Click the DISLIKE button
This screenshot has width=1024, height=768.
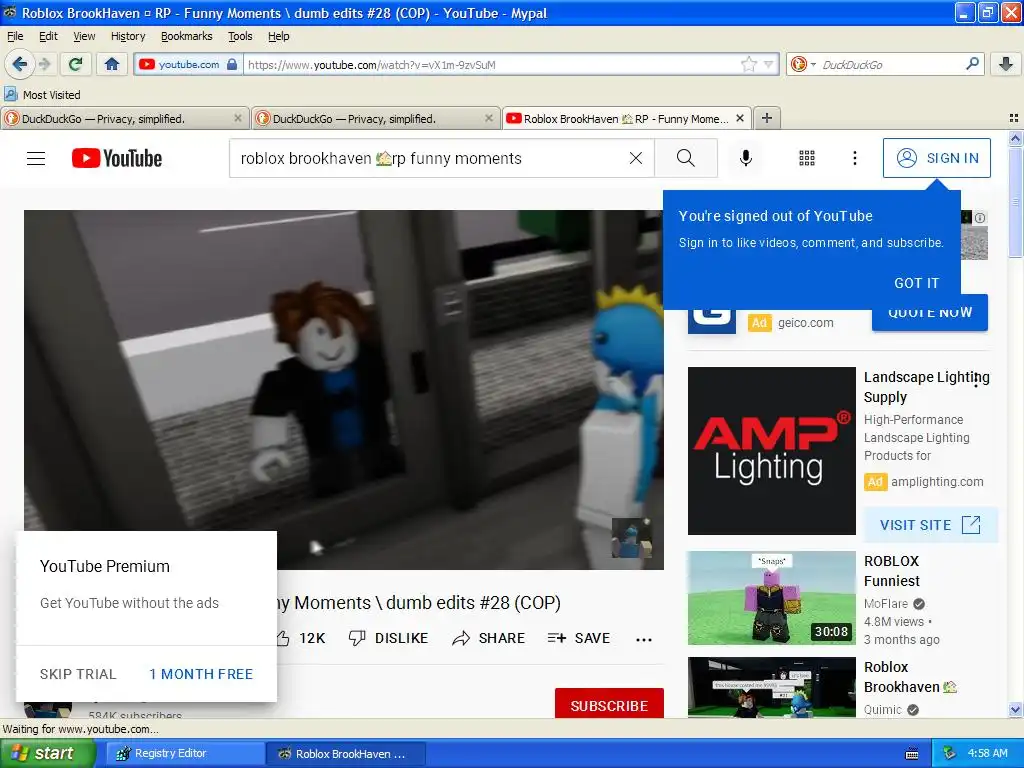point(388,638)
